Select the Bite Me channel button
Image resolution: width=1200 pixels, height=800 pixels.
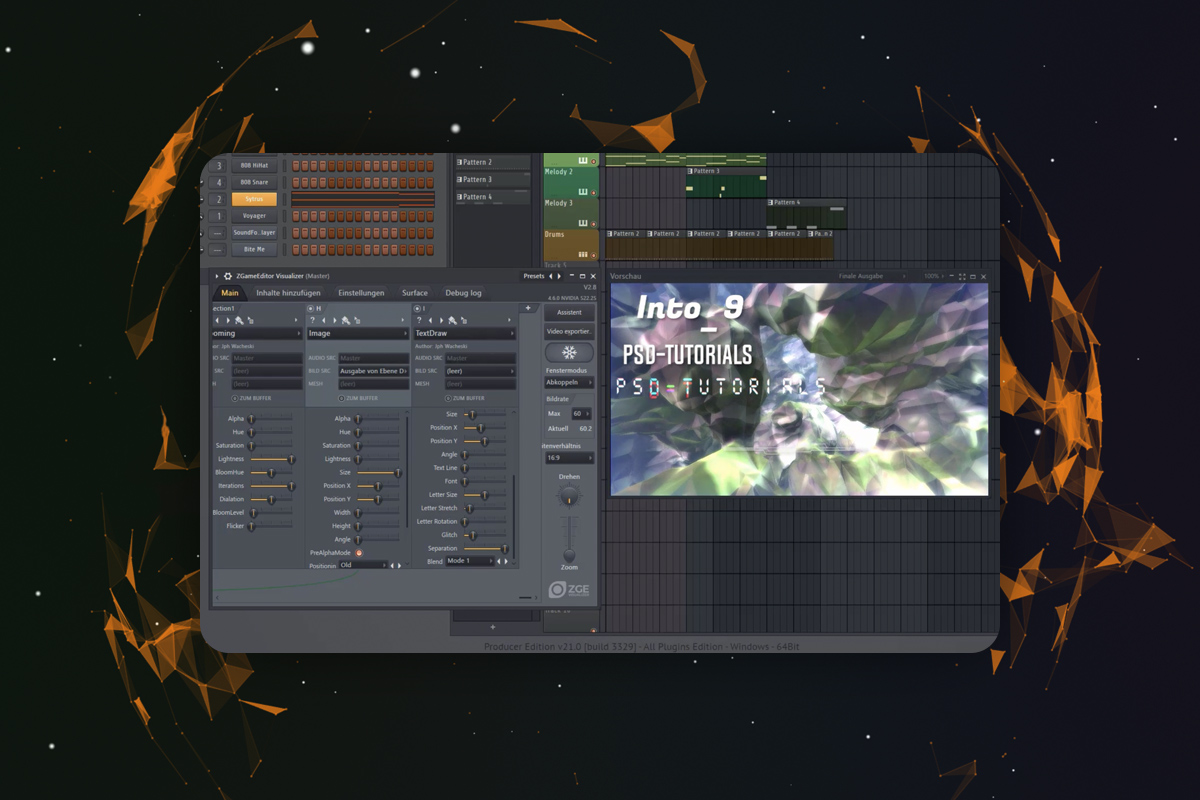(254, 249)
